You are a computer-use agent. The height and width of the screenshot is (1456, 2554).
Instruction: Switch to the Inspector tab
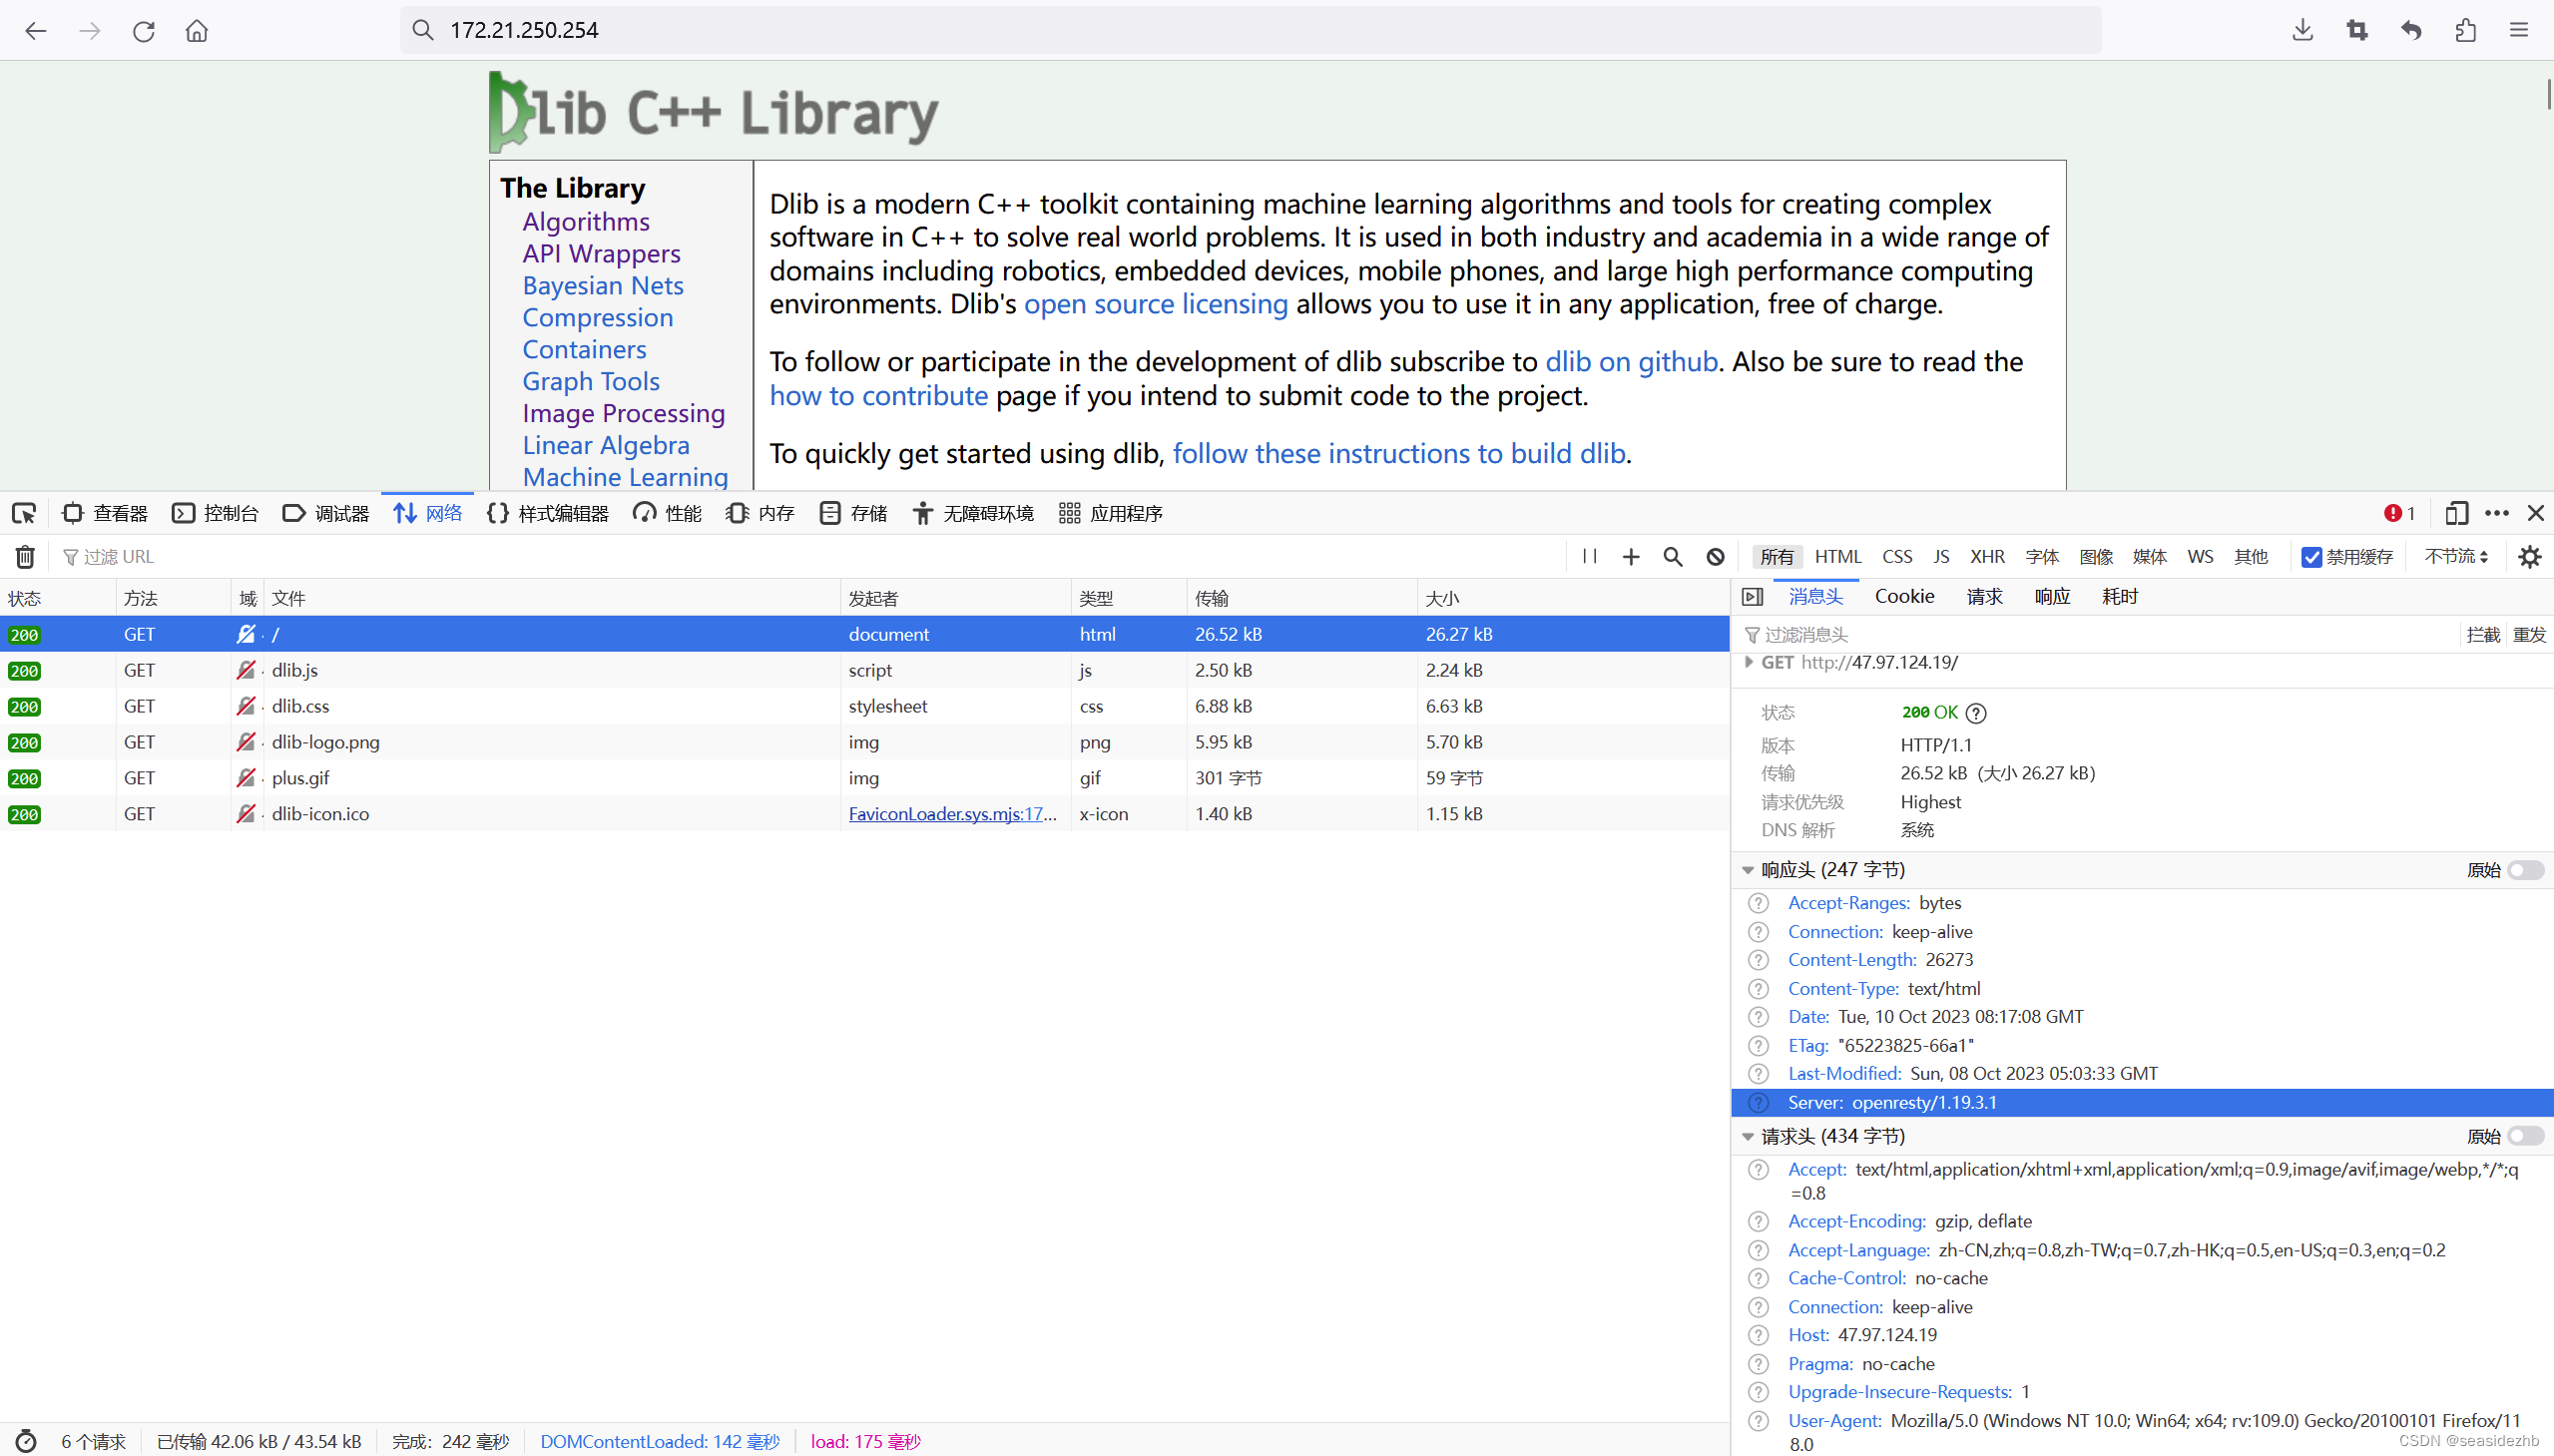[105, 513]
